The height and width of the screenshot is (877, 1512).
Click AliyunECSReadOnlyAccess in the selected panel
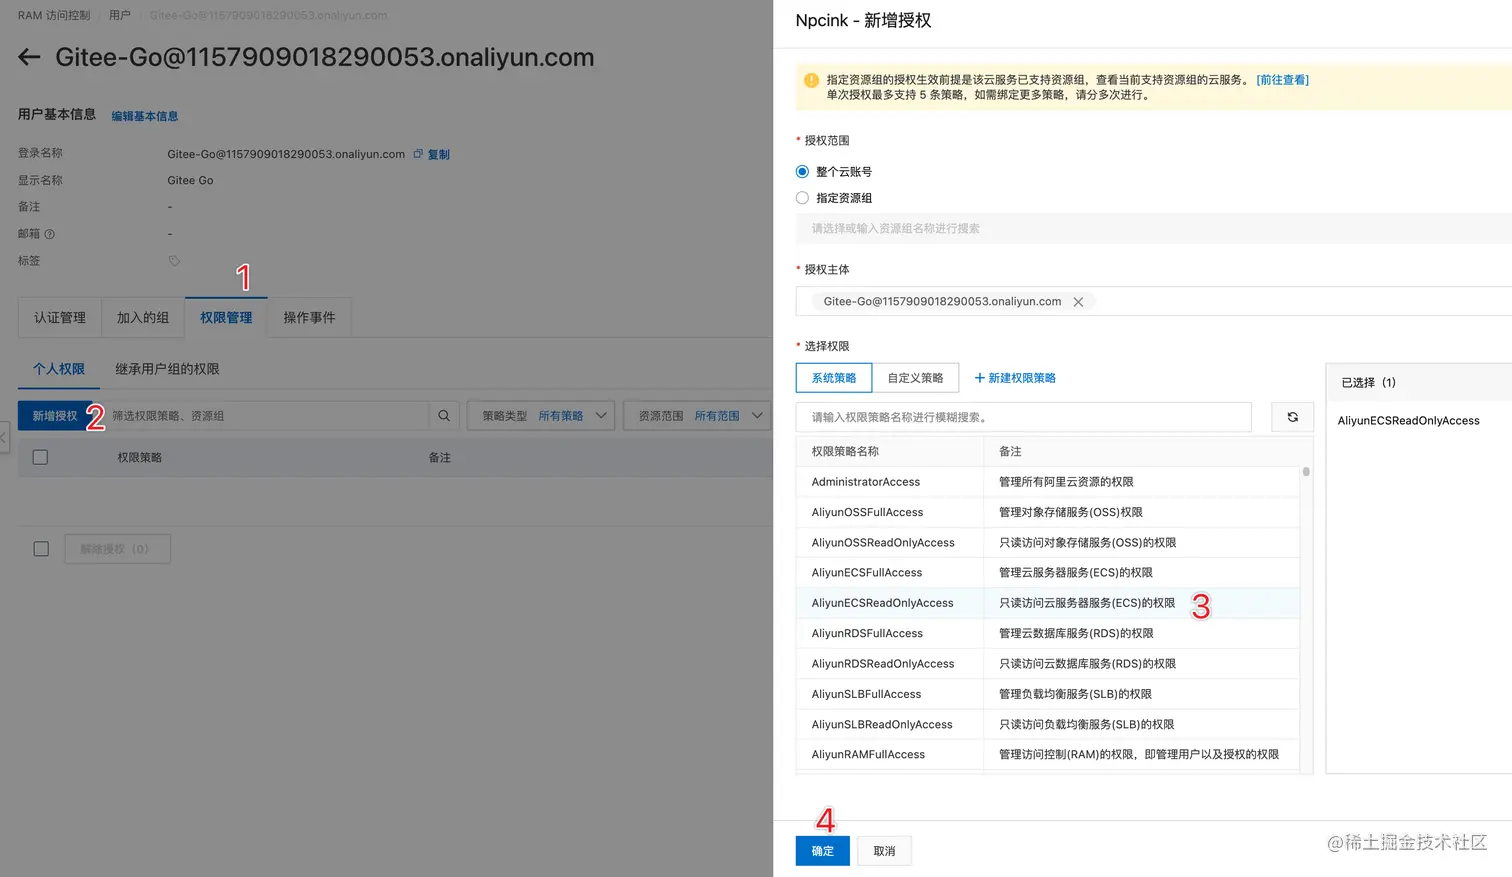tap(1408, 421)
